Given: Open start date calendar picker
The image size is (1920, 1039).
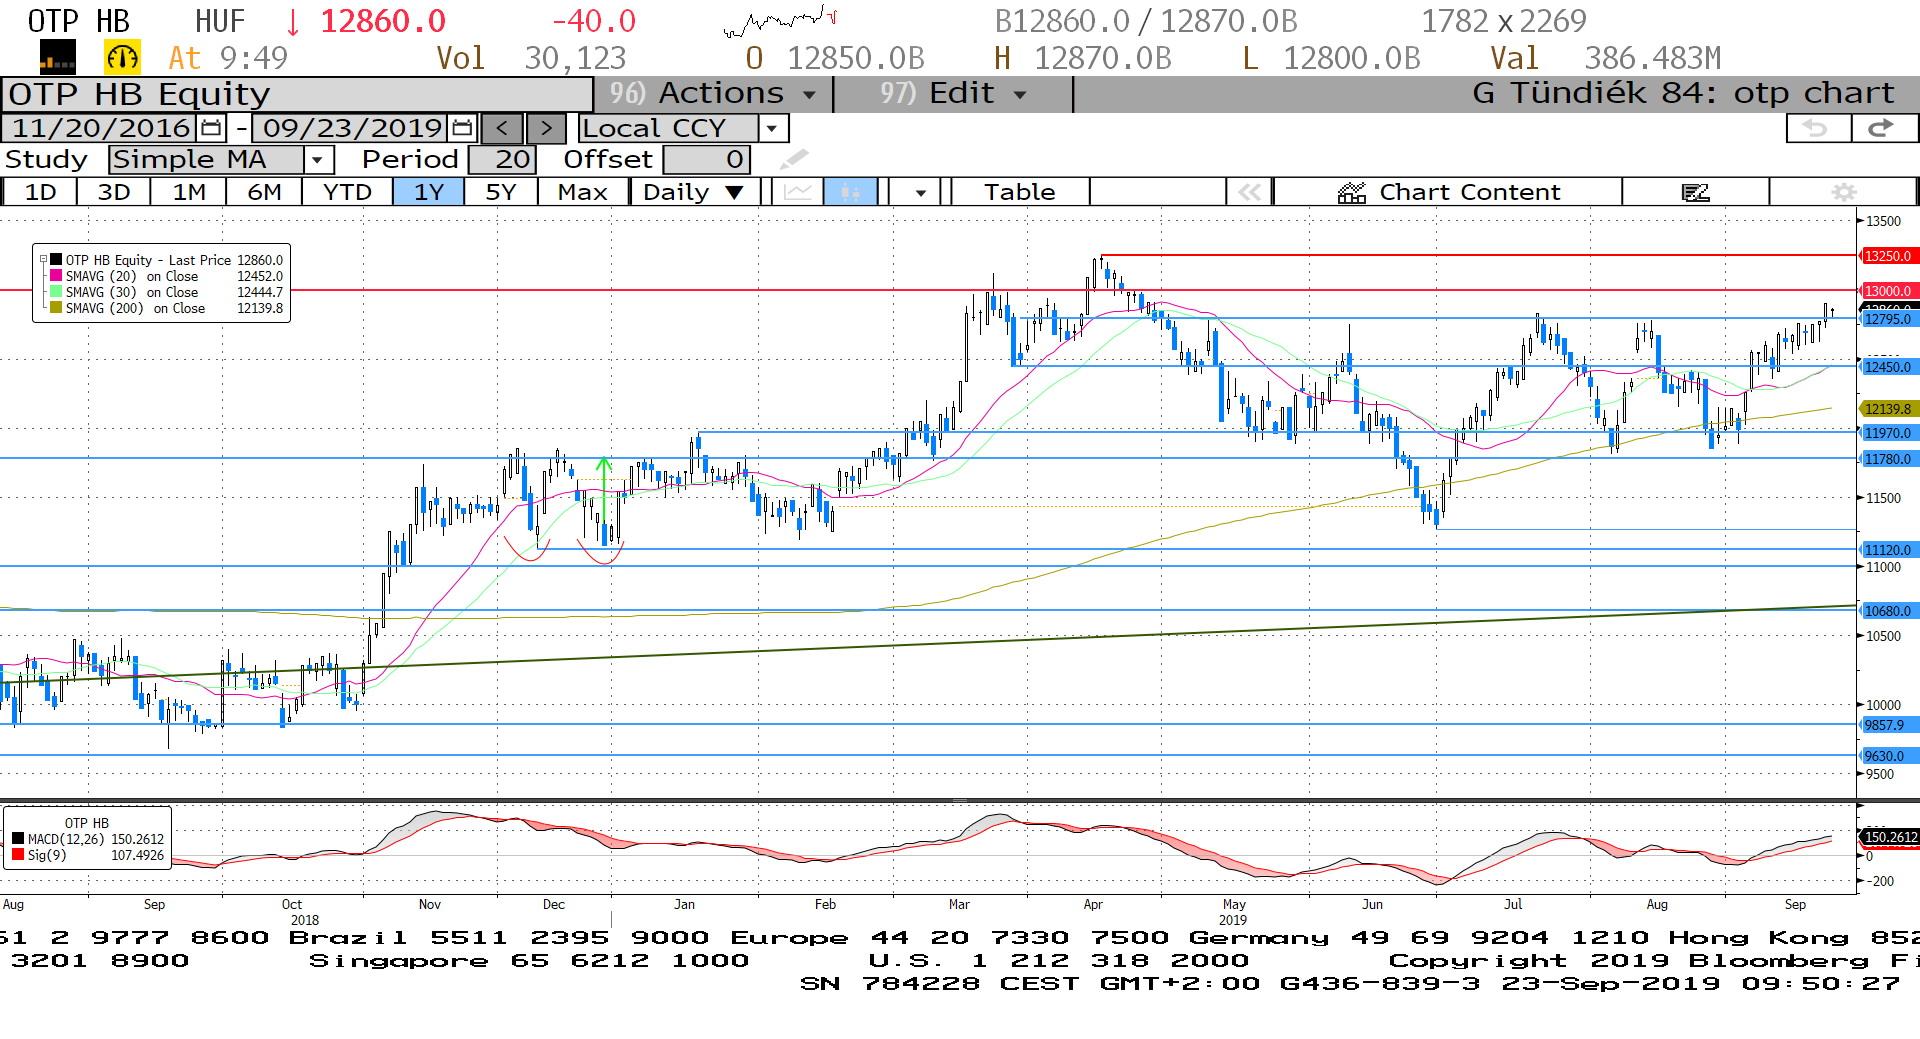Looking at the screenshot, I should click(x=211, y=128).
